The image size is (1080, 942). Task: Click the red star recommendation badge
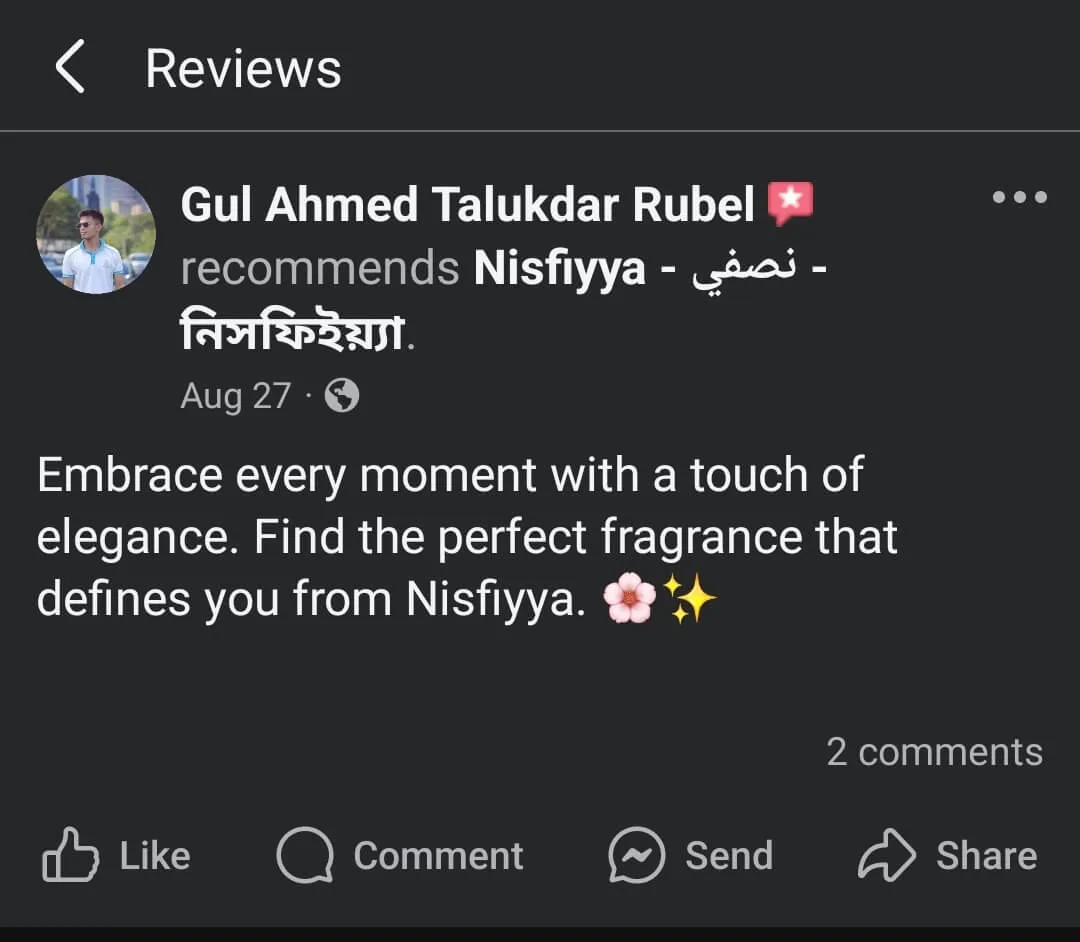point(790,205)
